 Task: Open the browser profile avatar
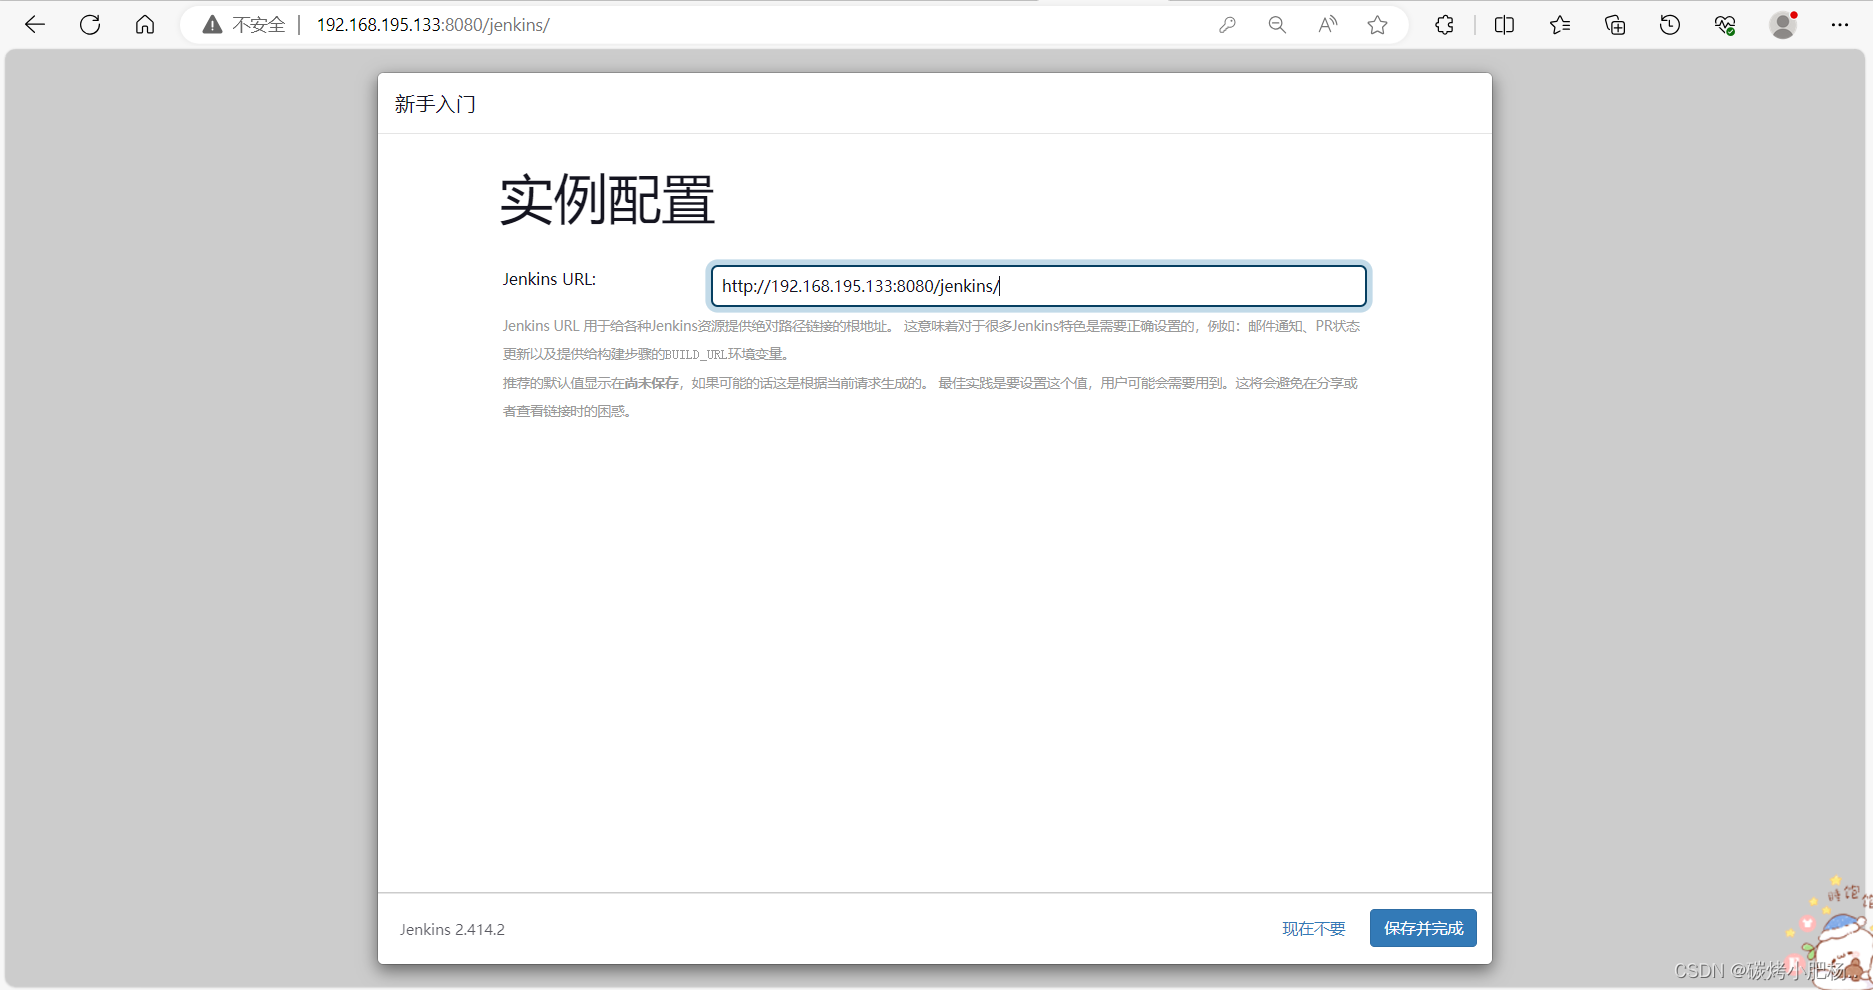coord(1784,24)
